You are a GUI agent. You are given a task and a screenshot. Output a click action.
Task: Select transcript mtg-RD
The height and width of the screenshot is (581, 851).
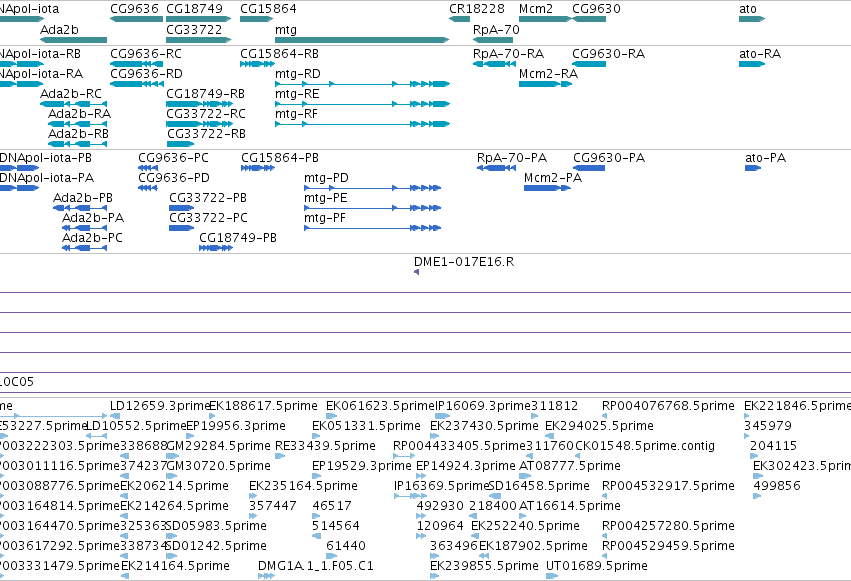pos(363,84)
